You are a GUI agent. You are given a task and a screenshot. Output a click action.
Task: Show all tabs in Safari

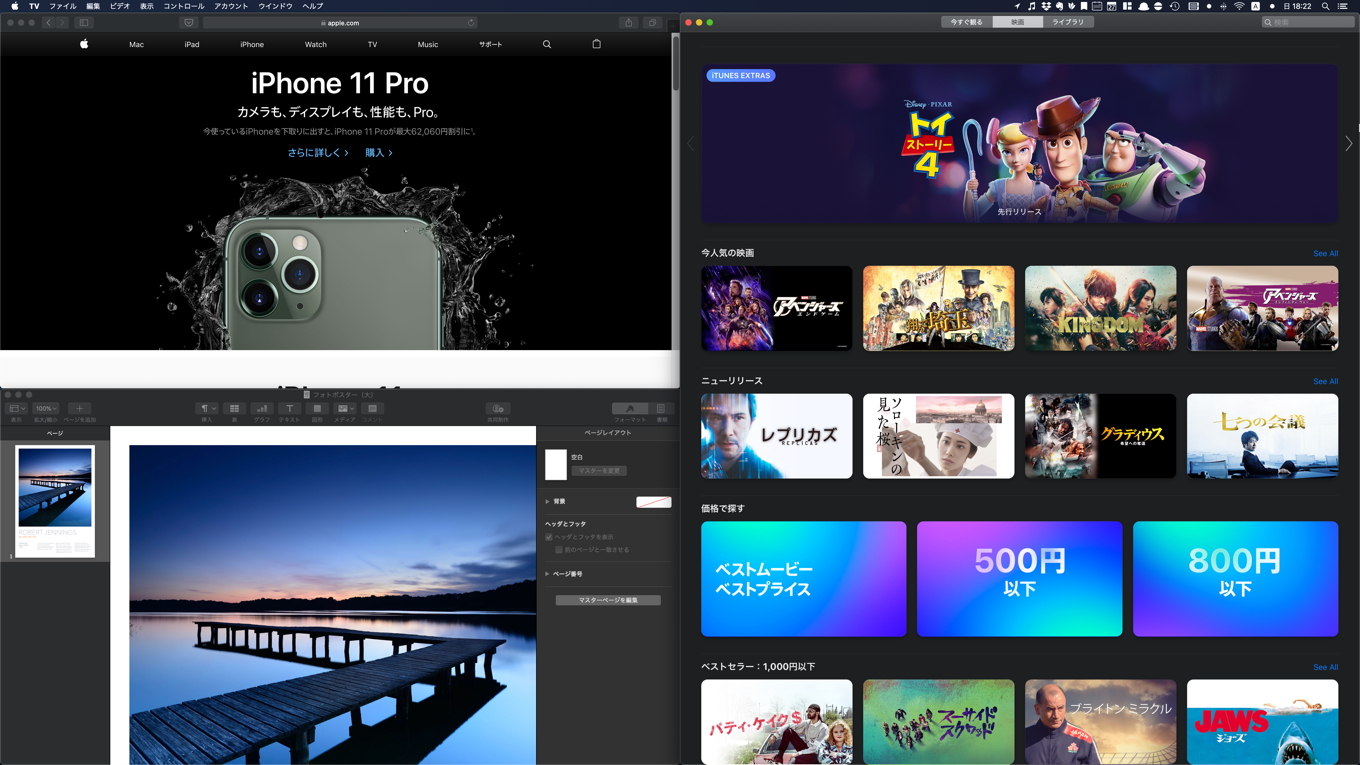(x=652, y=22)
